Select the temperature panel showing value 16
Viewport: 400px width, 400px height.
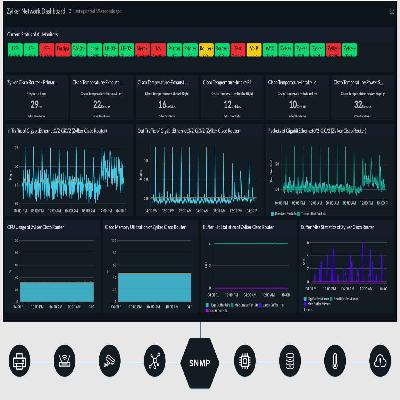(167, 99)
